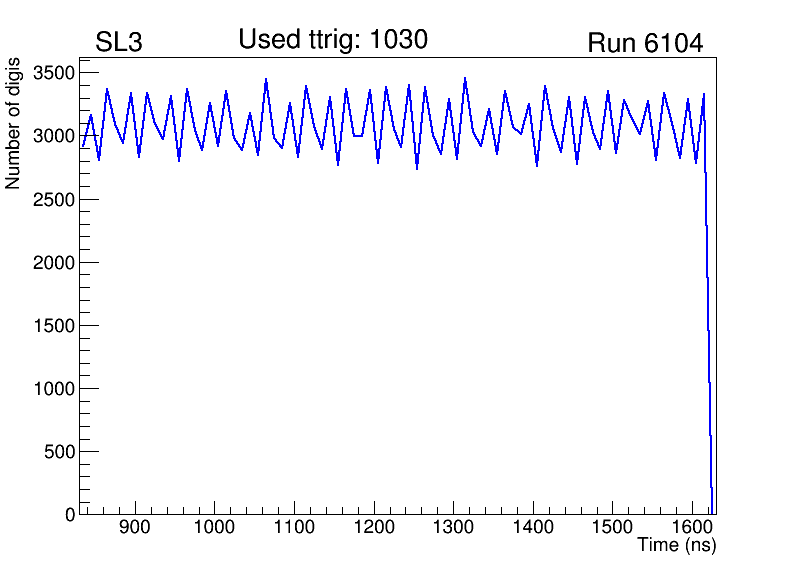
Task: Select the 'Used ttrig: 1030' plot title
Action: 333,40
